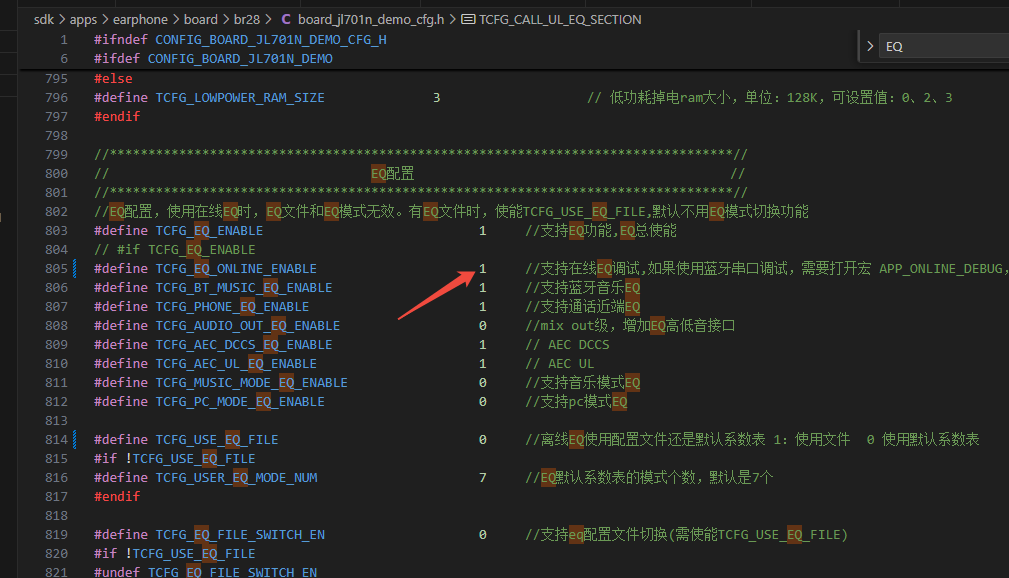Image resolution: width=1009 pixels, height=578 pixels.
Task: Focus the find input containing EQ
Action: pos(946,46)
